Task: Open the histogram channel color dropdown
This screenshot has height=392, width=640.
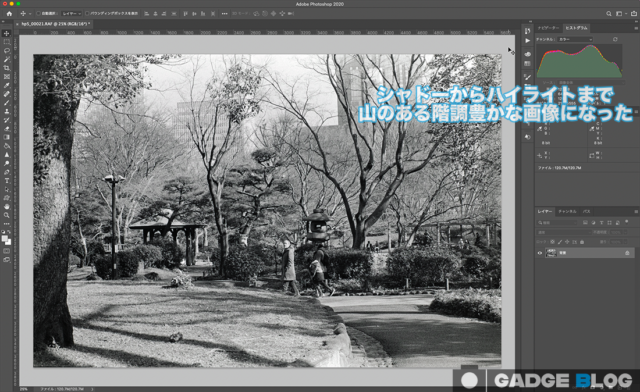Action: (576, 39)
